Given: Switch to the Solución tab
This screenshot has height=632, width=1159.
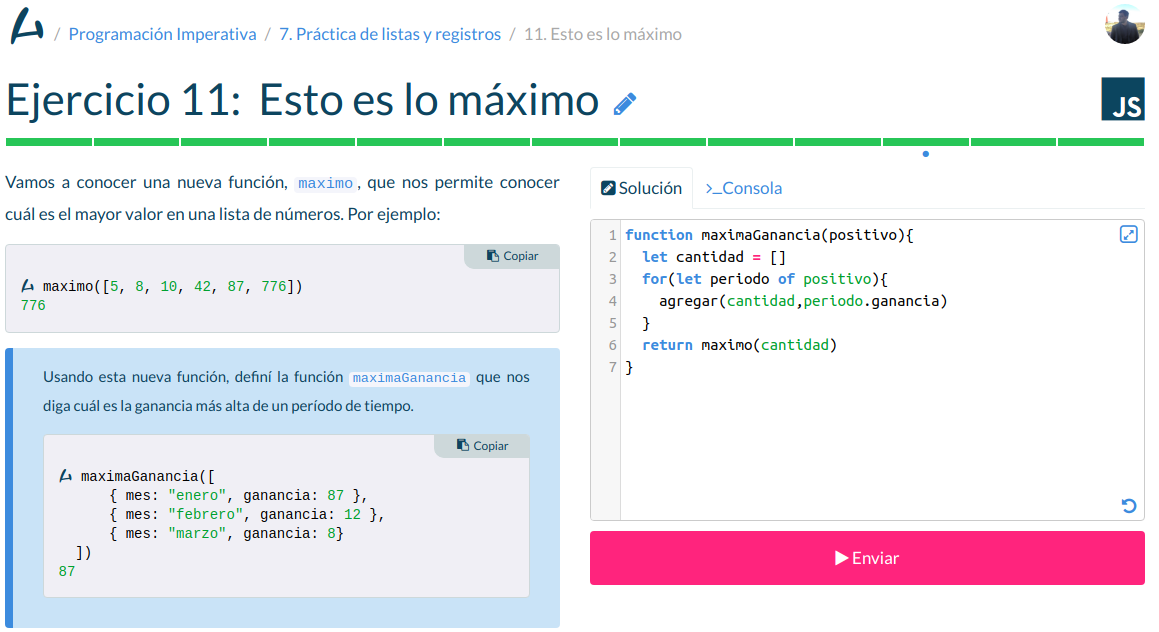Looking at the screenshot, I should point(642,188).
